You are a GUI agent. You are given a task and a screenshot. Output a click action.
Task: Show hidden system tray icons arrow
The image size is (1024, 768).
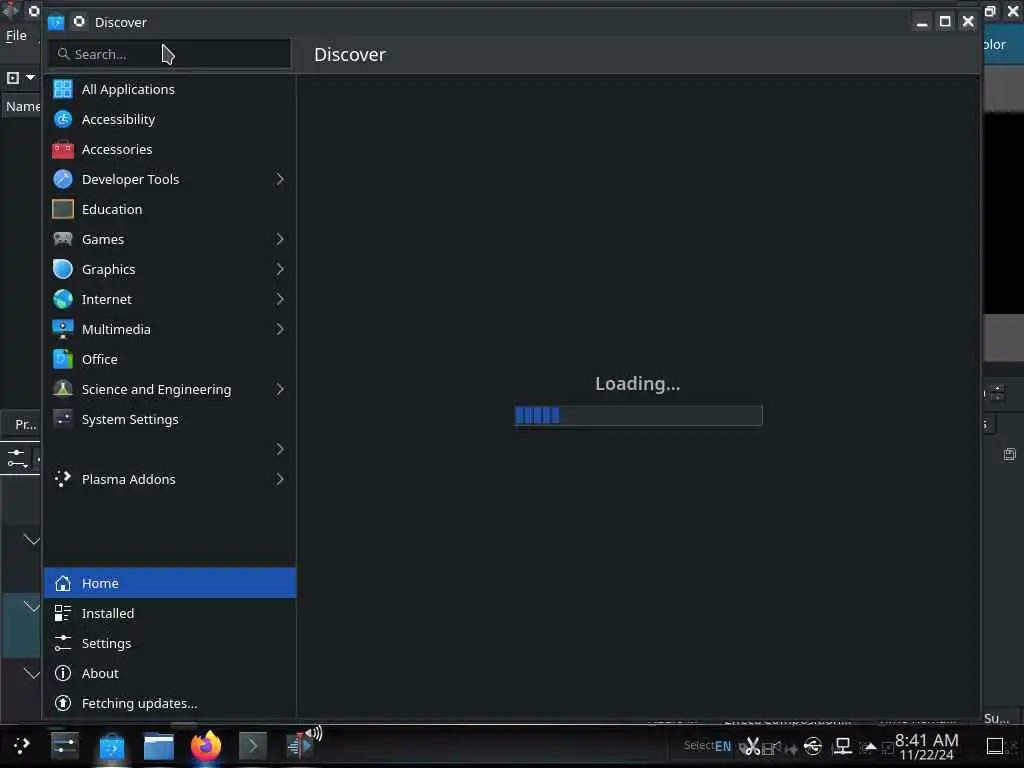click(x=870, y=746)
